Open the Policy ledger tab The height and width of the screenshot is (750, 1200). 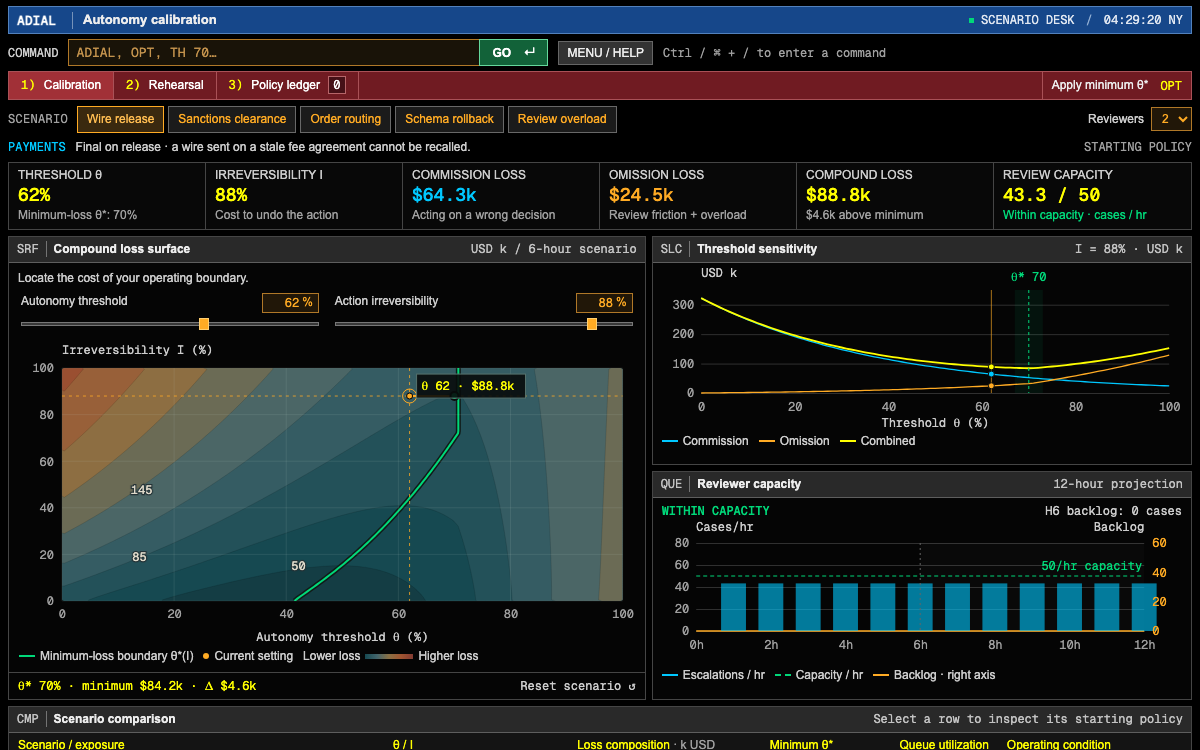(287, 85)
